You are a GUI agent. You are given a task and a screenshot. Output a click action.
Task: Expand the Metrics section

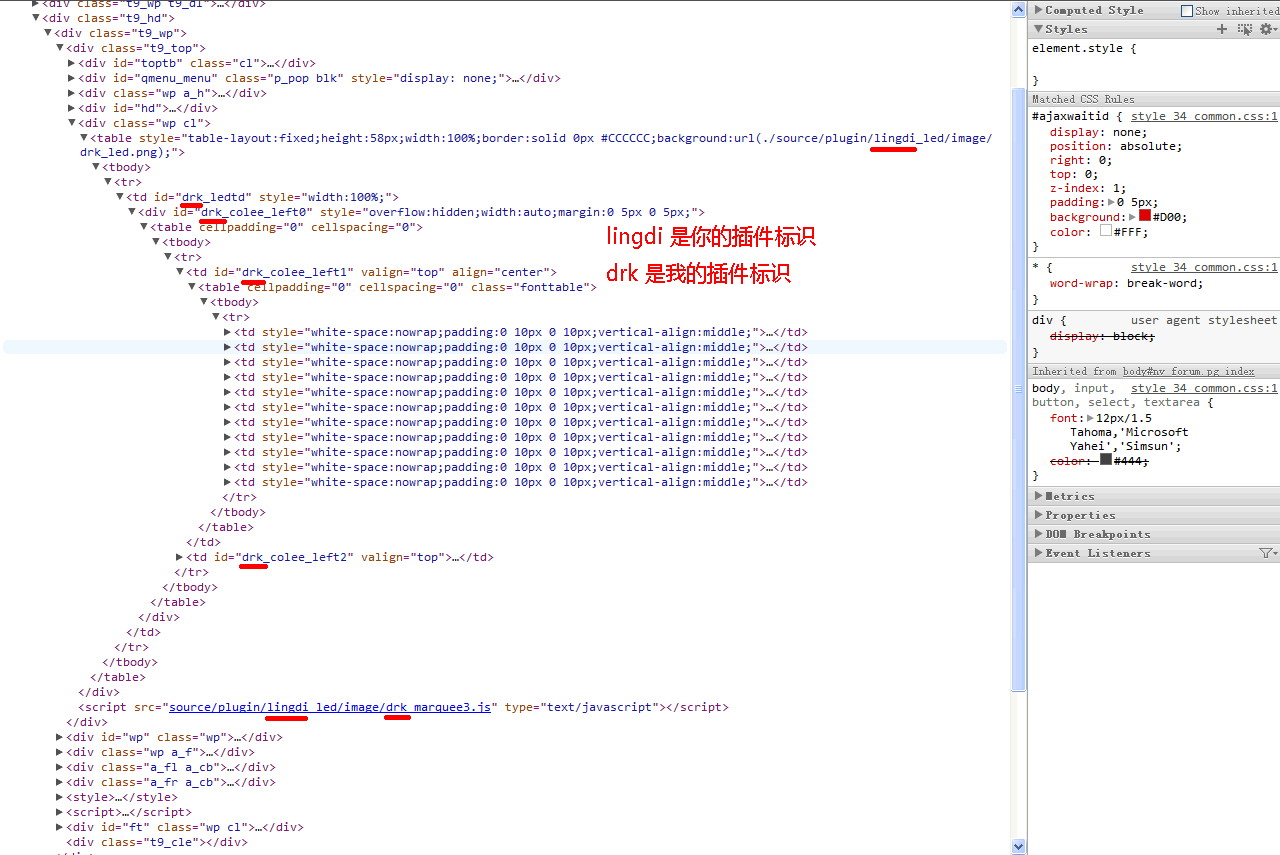click(x=1038, y=496)
